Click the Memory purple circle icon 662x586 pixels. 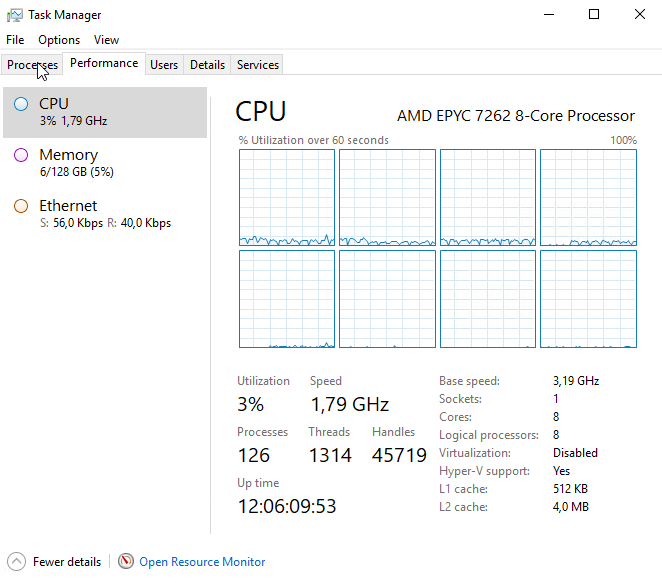point(21,155)
